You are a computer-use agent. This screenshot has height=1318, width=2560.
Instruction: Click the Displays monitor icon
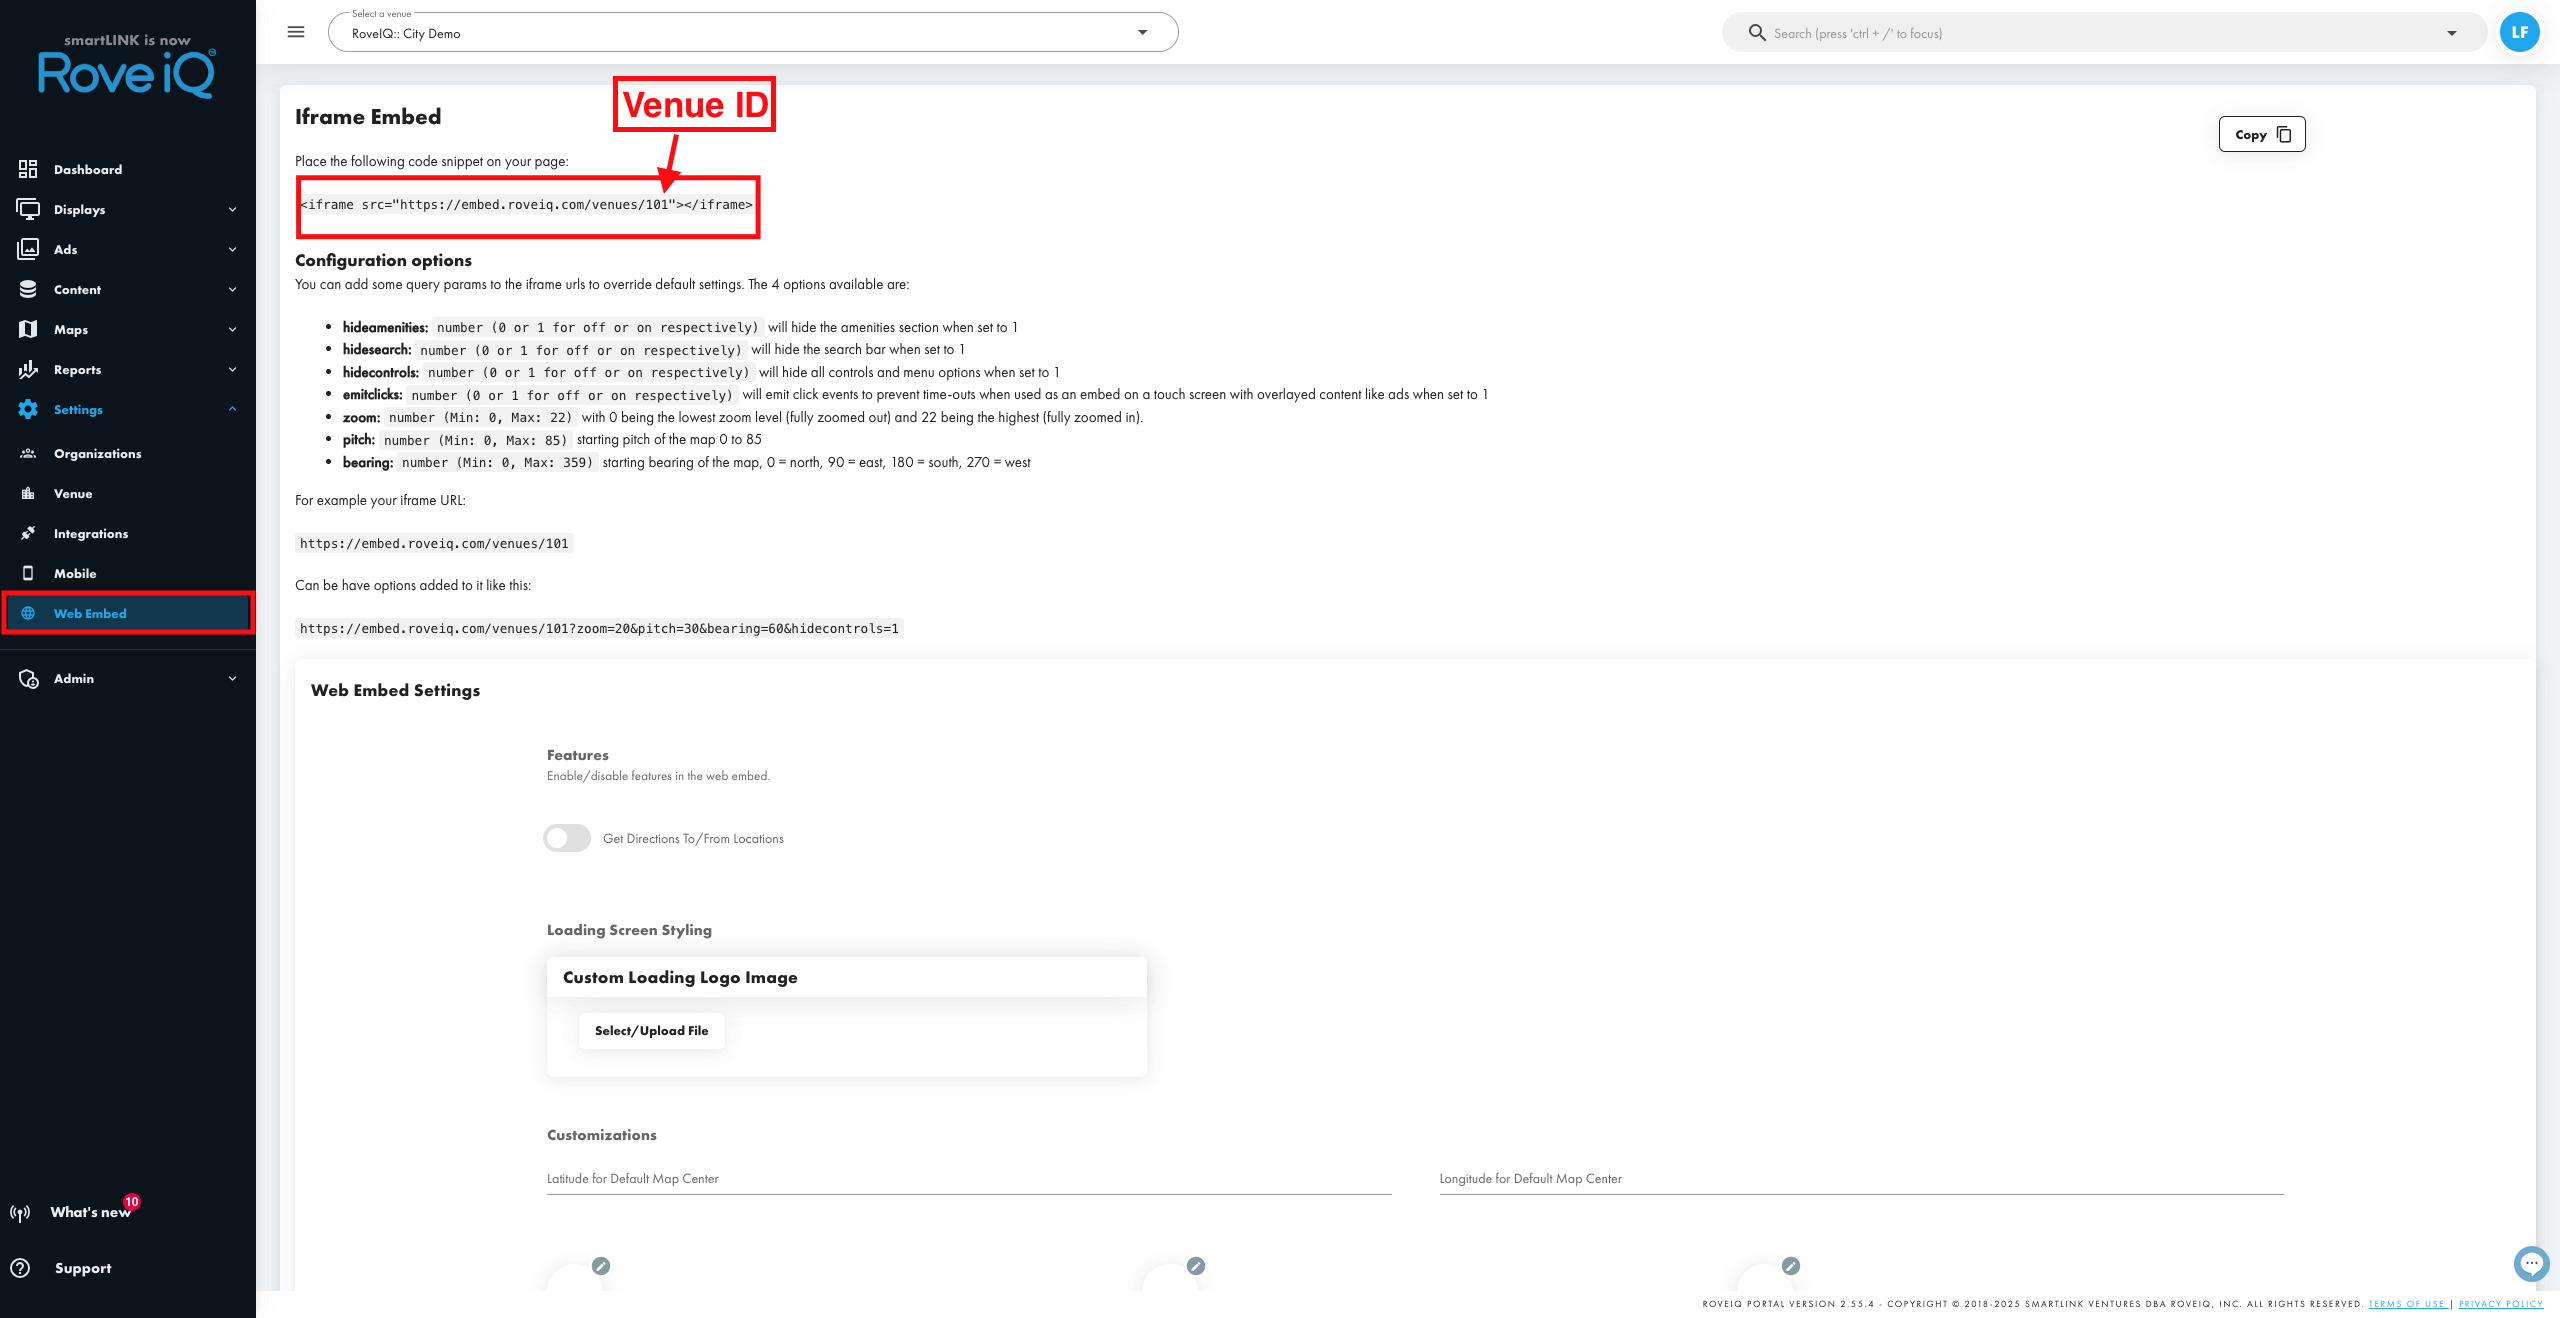coord(28,209)
